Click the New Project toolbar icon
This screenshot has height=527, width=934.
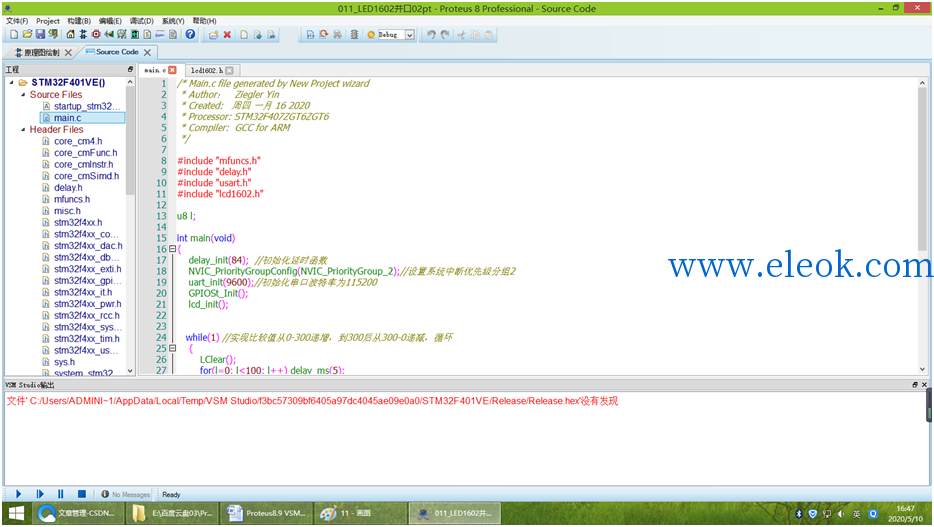14,35
